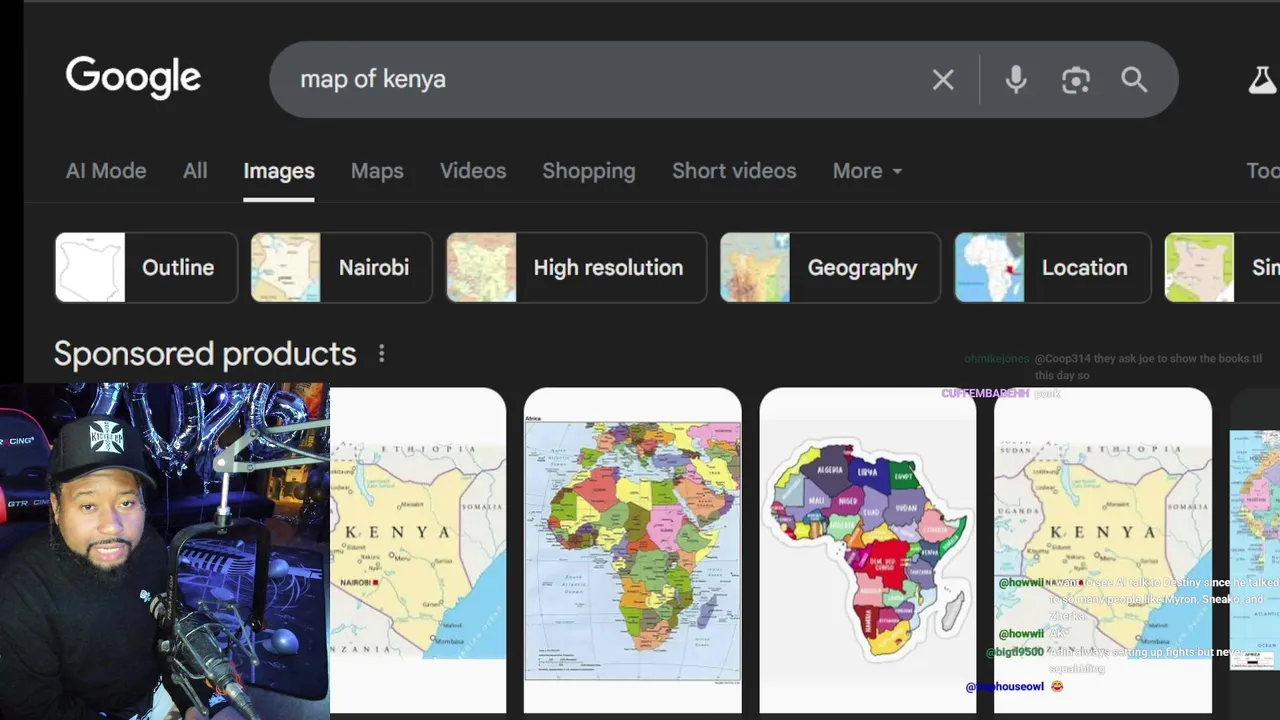
Task: Open the Videos tab
Action: [473, 171]
